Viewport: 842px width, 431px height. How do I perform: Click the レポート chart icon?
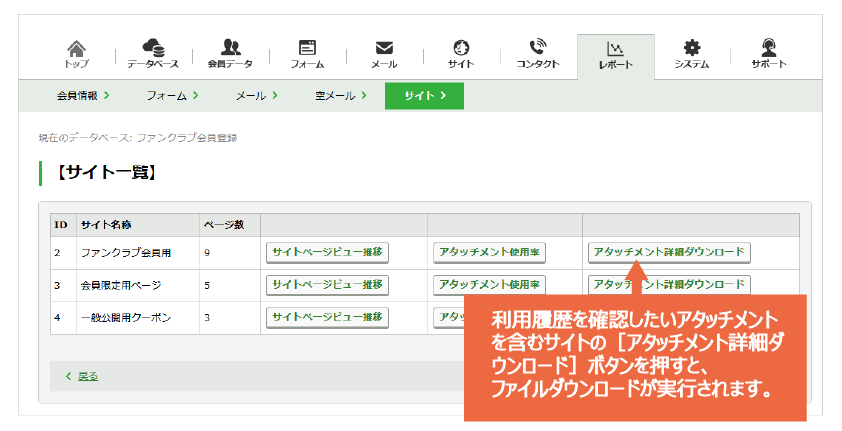pos(615,49)
